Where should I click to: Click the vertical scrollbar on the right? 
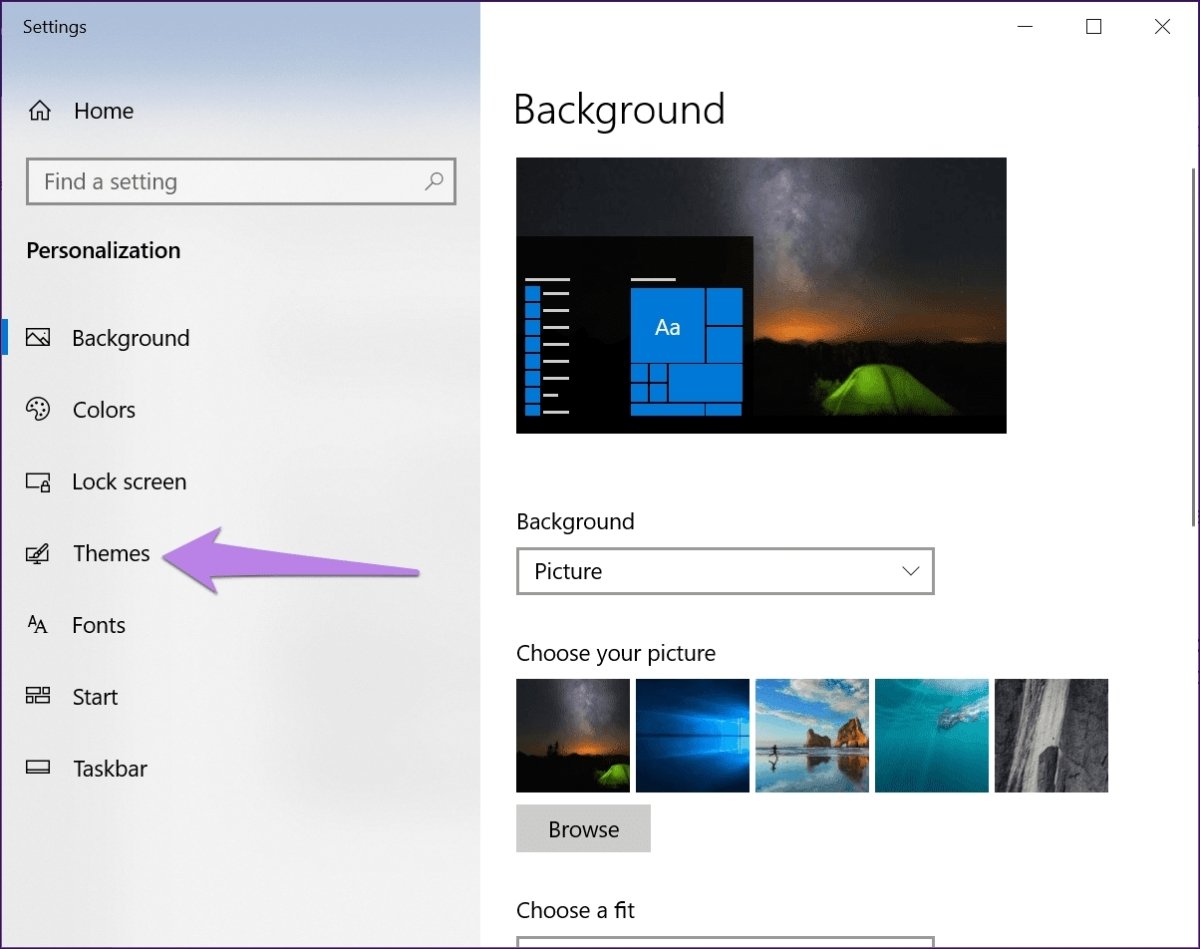click(1192, 345)
